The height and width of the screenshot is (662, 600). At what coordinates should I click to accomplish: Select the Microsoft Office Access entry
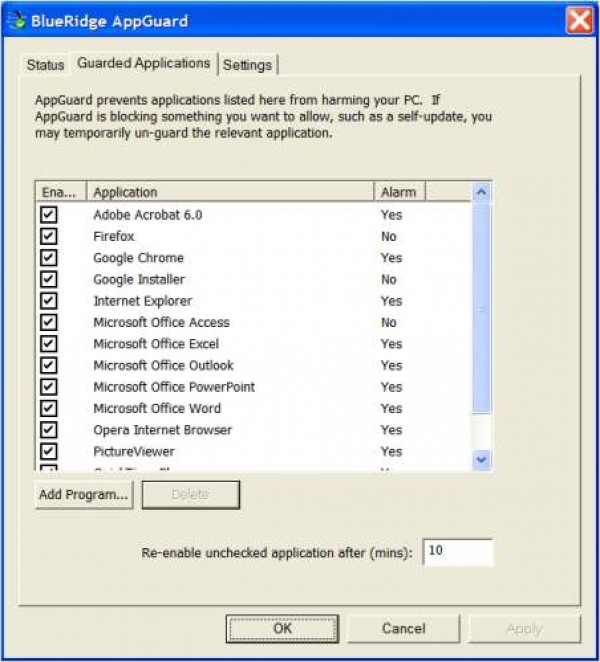pos(253,322)
